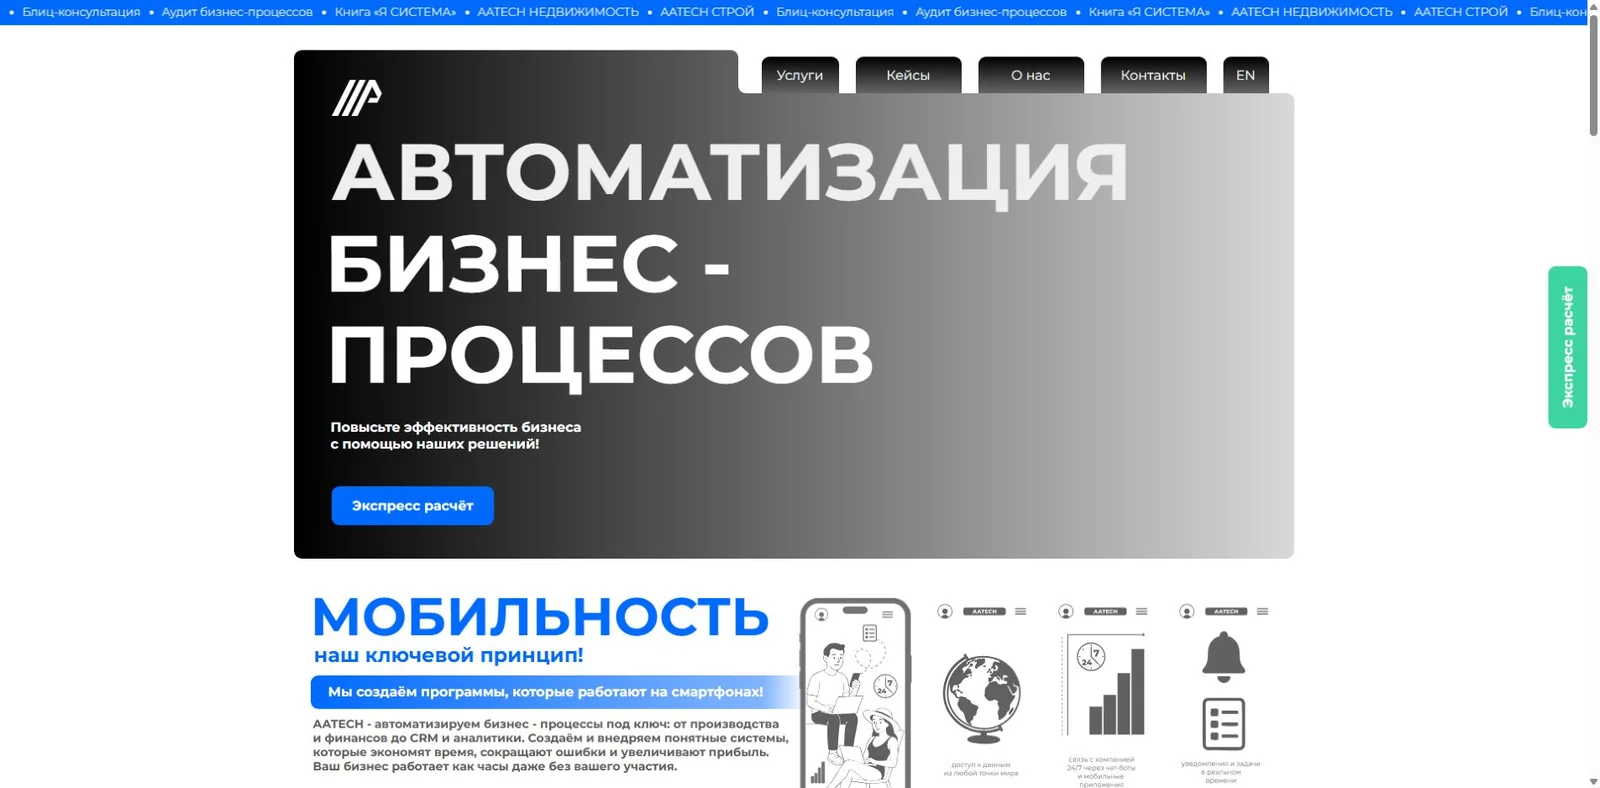Click the hamburger menu icon in the bell card
This screenshot has height=788, width=1600.
1263,611
